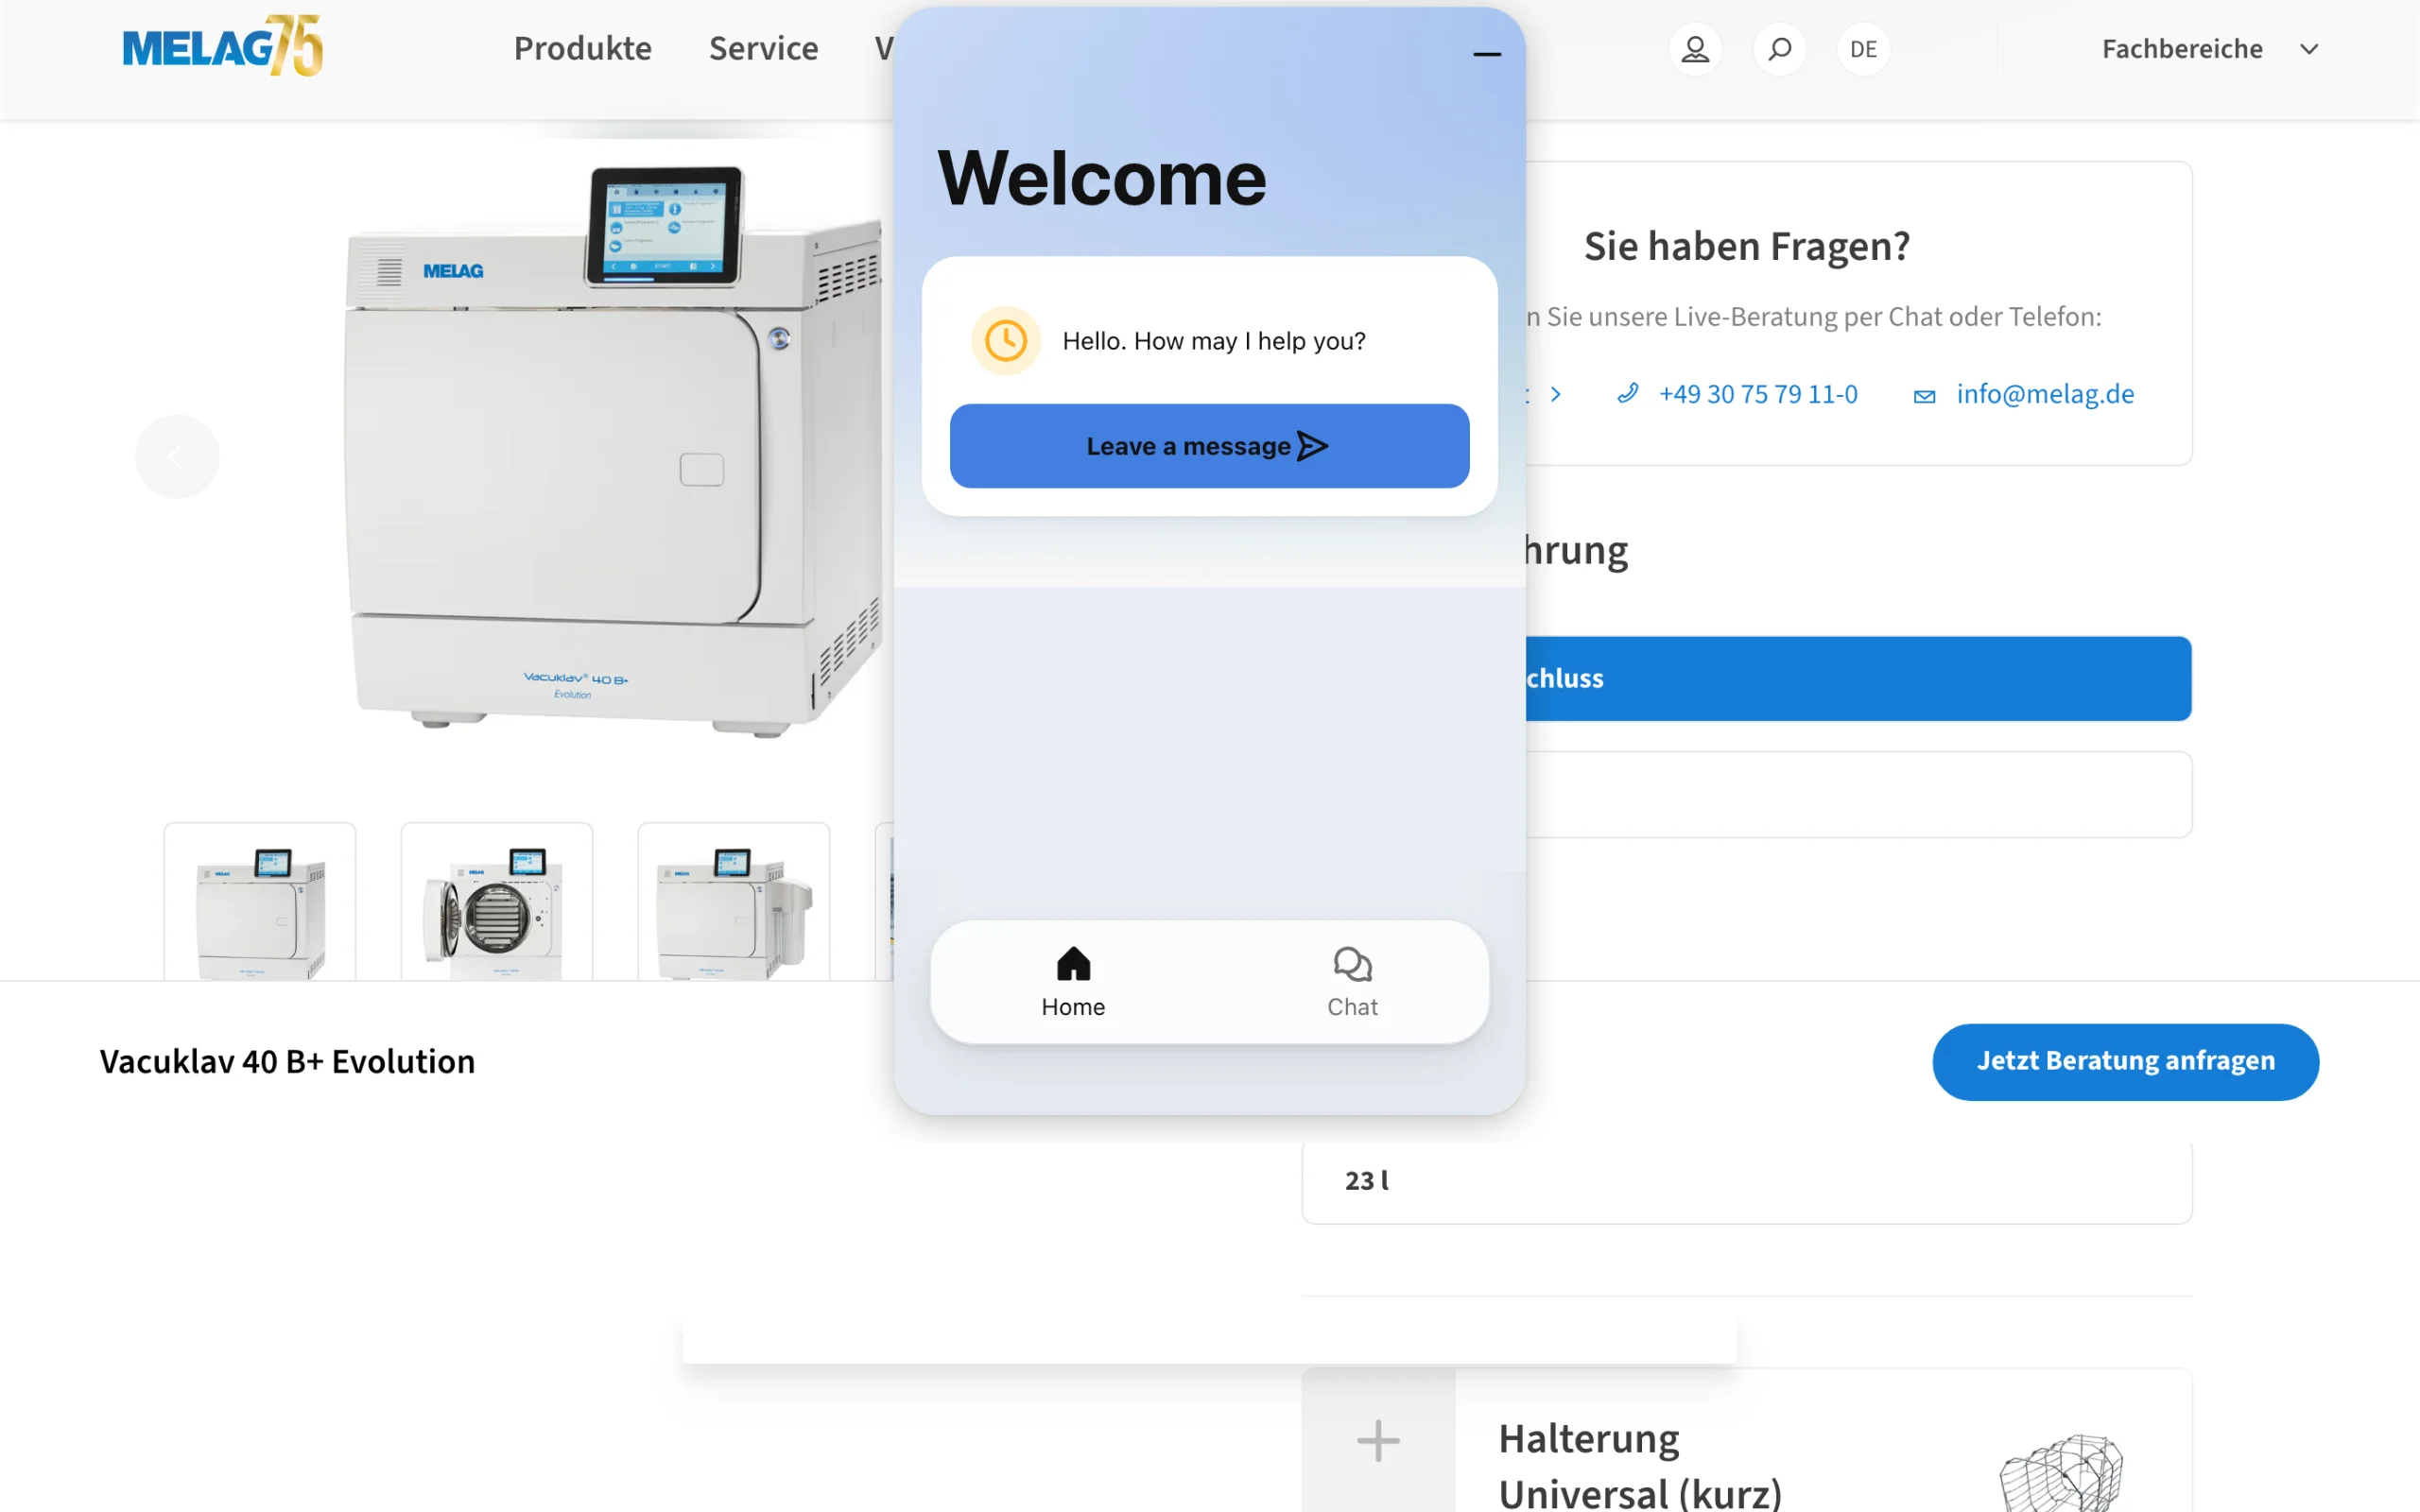Click the chevron arrow beside the phone link
The image size is (2420, 1512).
click(x=1555, y=394)
